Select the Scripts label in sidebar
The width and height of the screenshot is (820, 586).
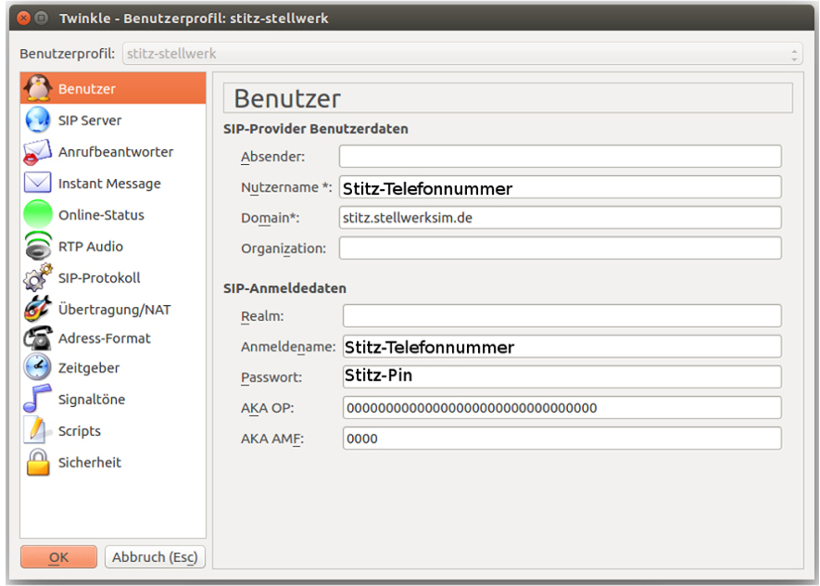click(79, 431)
